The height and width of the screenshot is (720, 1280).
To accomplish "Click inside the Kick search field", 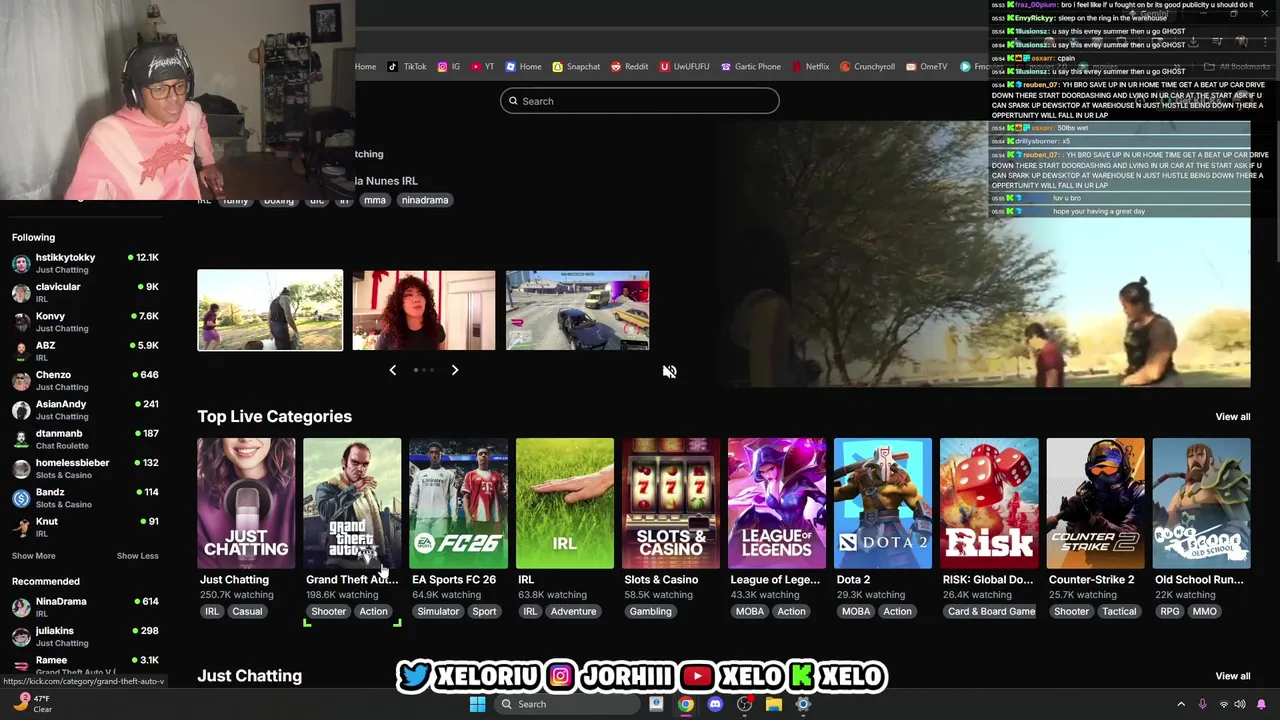I will (640, 101).
